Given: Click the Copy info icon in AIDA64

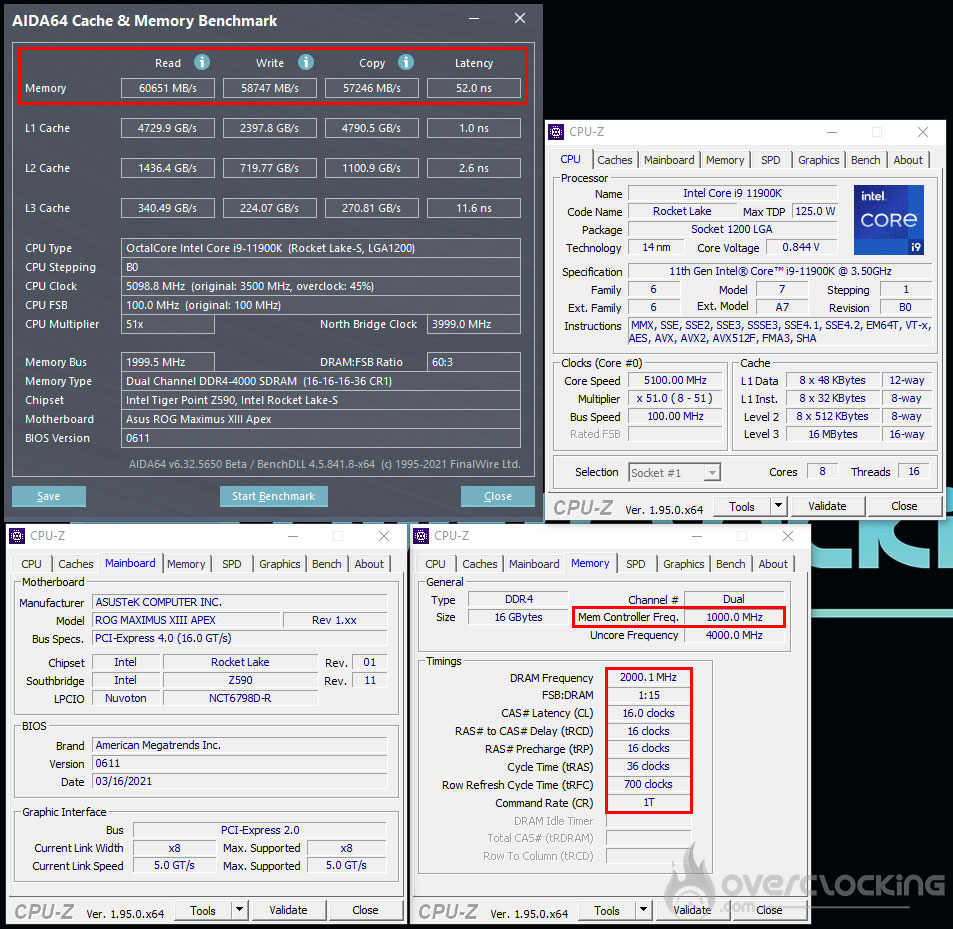Looking at the screenshot, I should [406, 62].
